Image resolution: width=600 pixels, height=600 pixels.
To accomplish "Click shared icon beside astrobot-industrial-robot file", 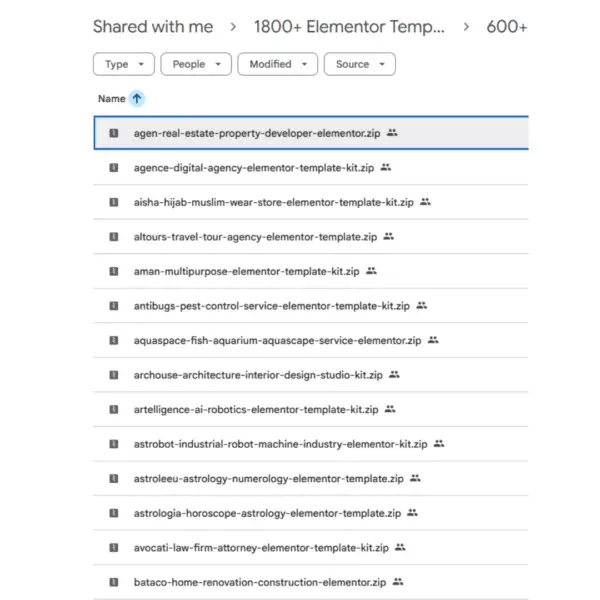I will click(439, 443).
